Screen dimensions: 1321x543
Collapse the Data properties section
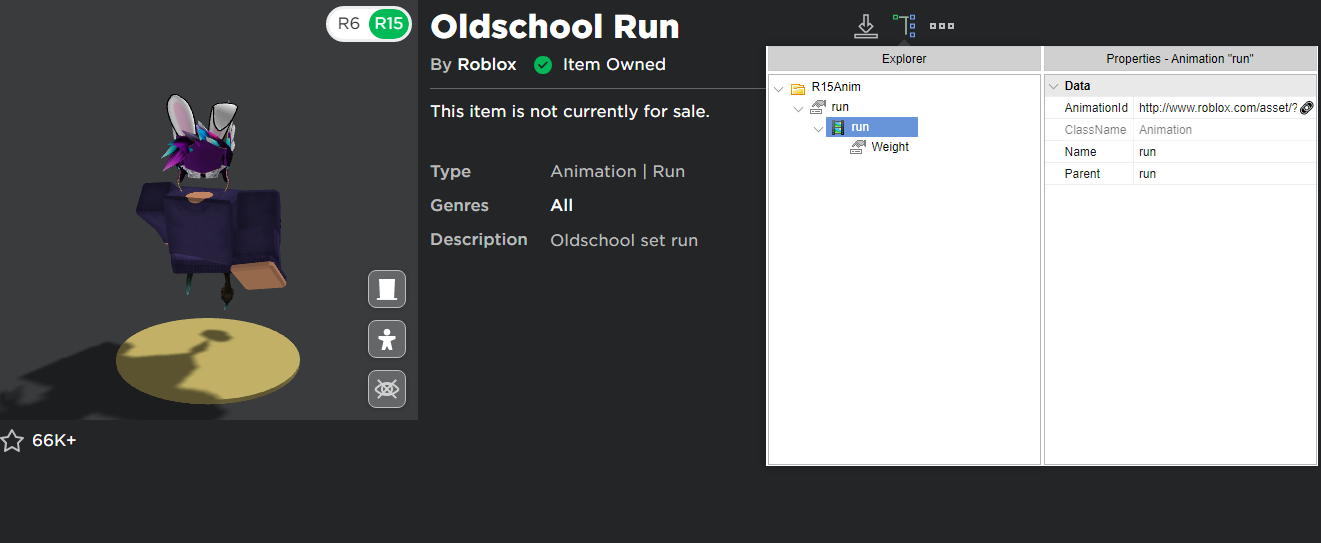1052,86
